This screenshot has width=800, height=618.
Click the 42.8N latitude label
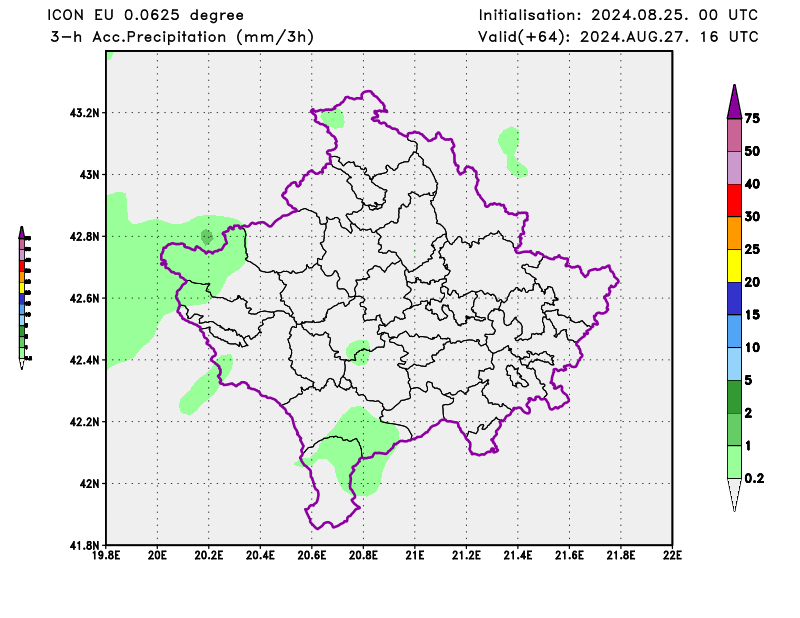(x=85, y=236)
